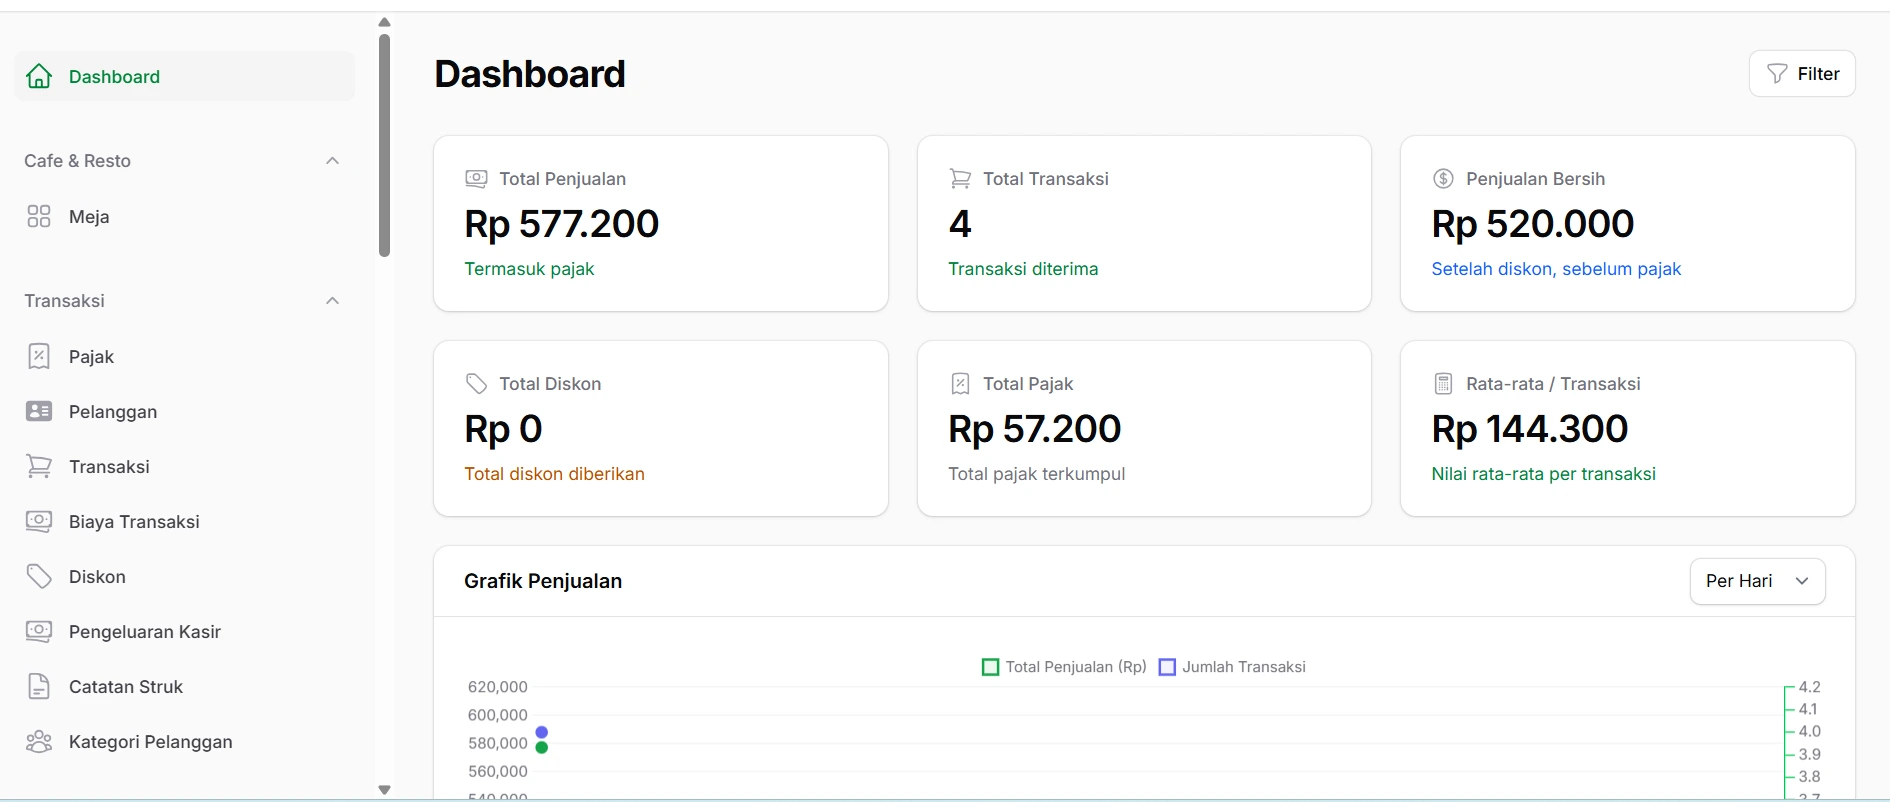Click the sidebar scrollbar down arrow

click(x=384, y=790)
